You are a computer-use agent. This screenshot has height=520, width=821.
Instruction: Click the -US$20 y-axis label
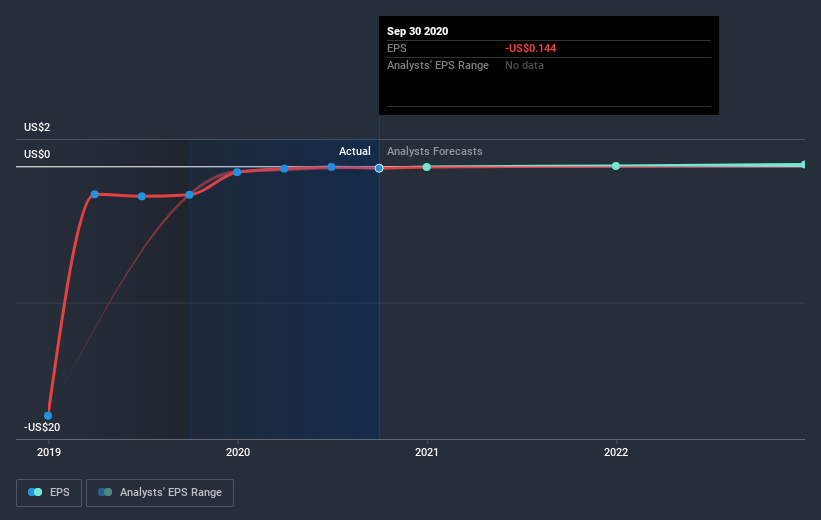click(42, 427)
